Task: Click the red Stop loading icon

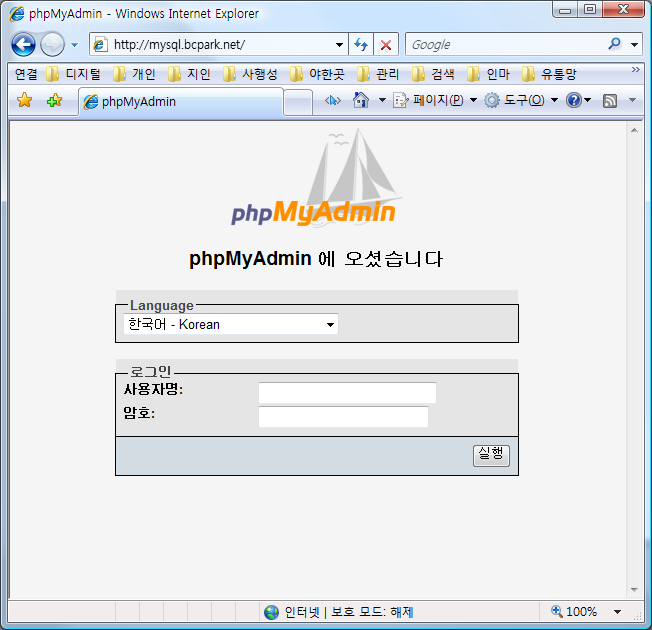Action: 386,44
